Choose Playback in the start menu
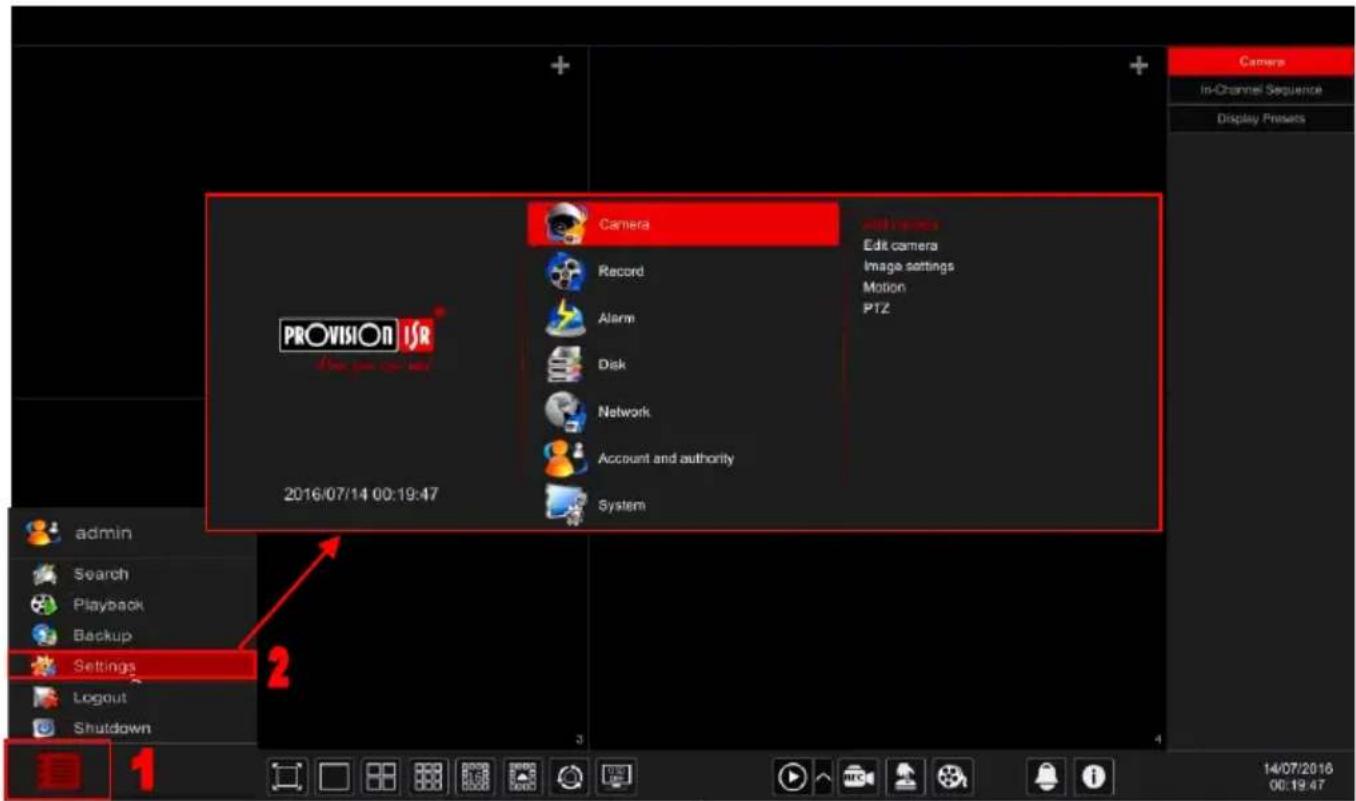This screenshot has width=1356, height=801. pyautogui.click(x=133, y=605)
